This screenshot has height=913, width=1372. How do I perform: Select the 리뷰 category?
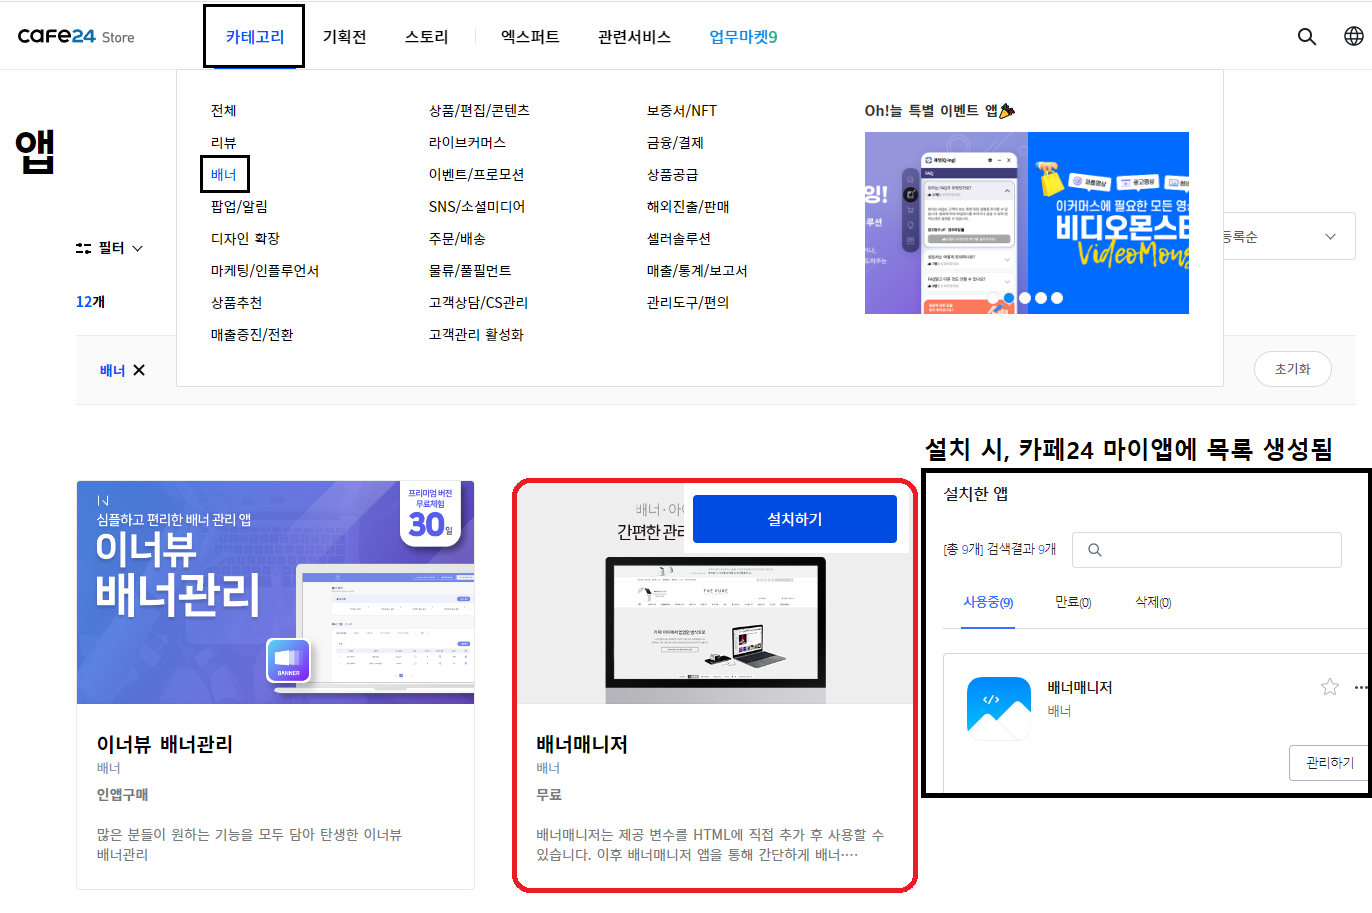(x=223, y=142)
